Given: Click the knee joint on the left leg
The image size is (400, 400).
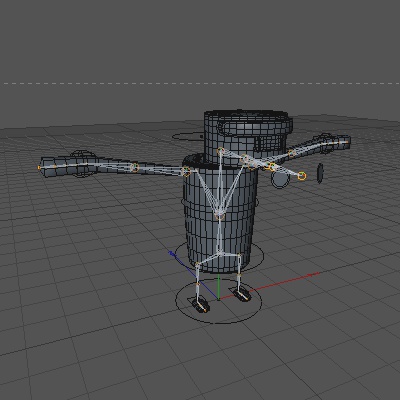Looking at the screenshot, I should pyautogui.click(x=198, y=284).
